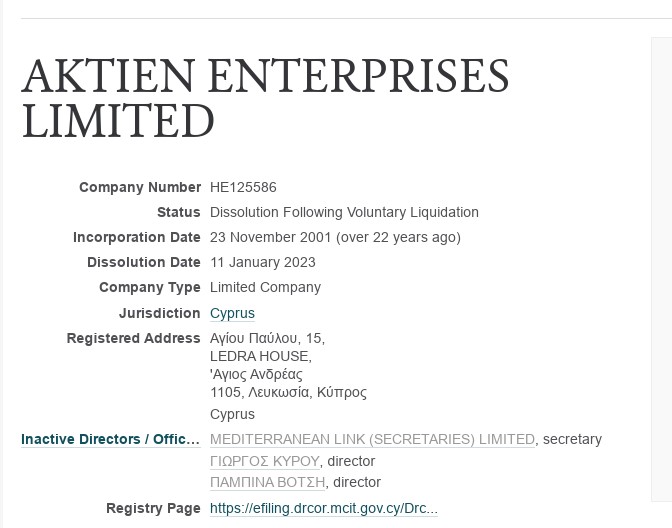Click the Limited Company type value

265,287
